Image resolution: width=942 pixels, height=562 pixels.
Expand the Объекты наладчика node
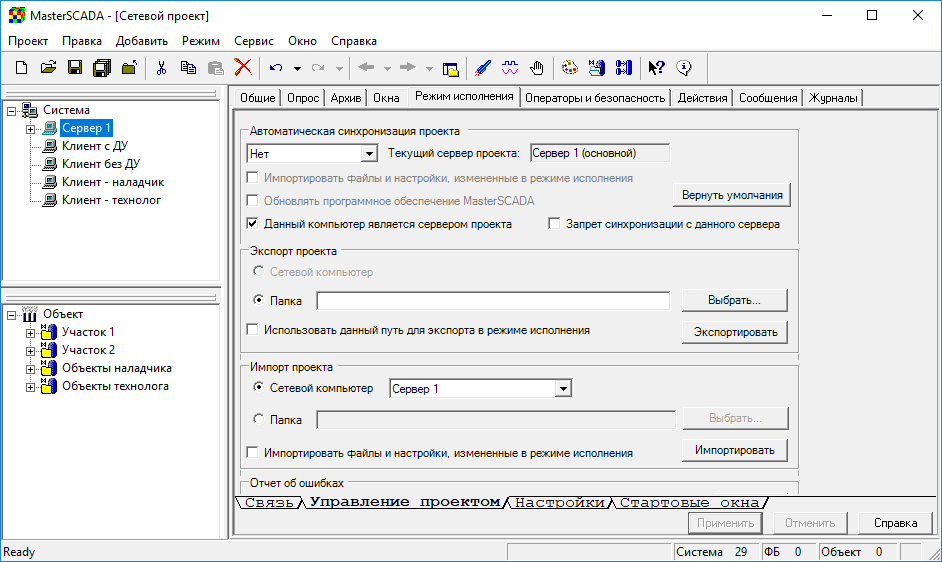[x=30, y=369]
